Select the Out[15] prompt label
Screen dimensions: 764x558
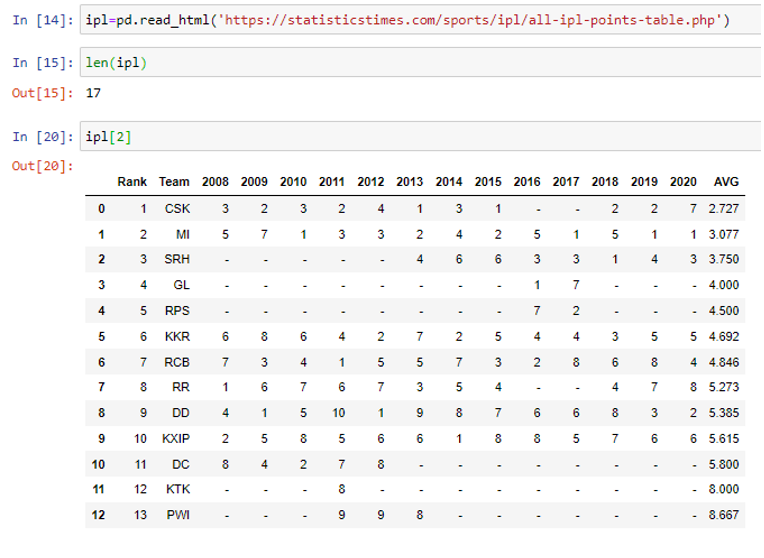43,93
